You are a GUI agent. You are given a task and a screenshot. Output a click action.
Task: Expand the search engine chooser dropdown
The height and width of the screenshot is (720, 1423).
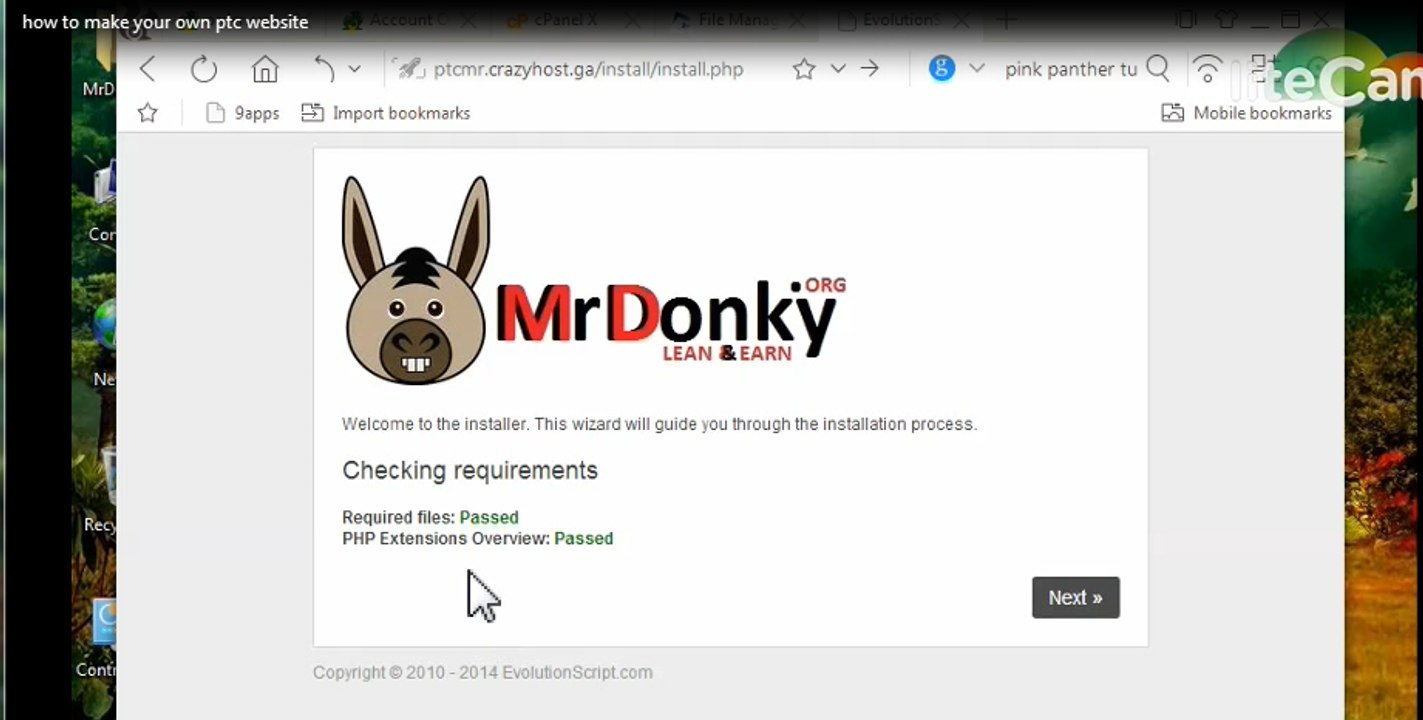point(977,68)
